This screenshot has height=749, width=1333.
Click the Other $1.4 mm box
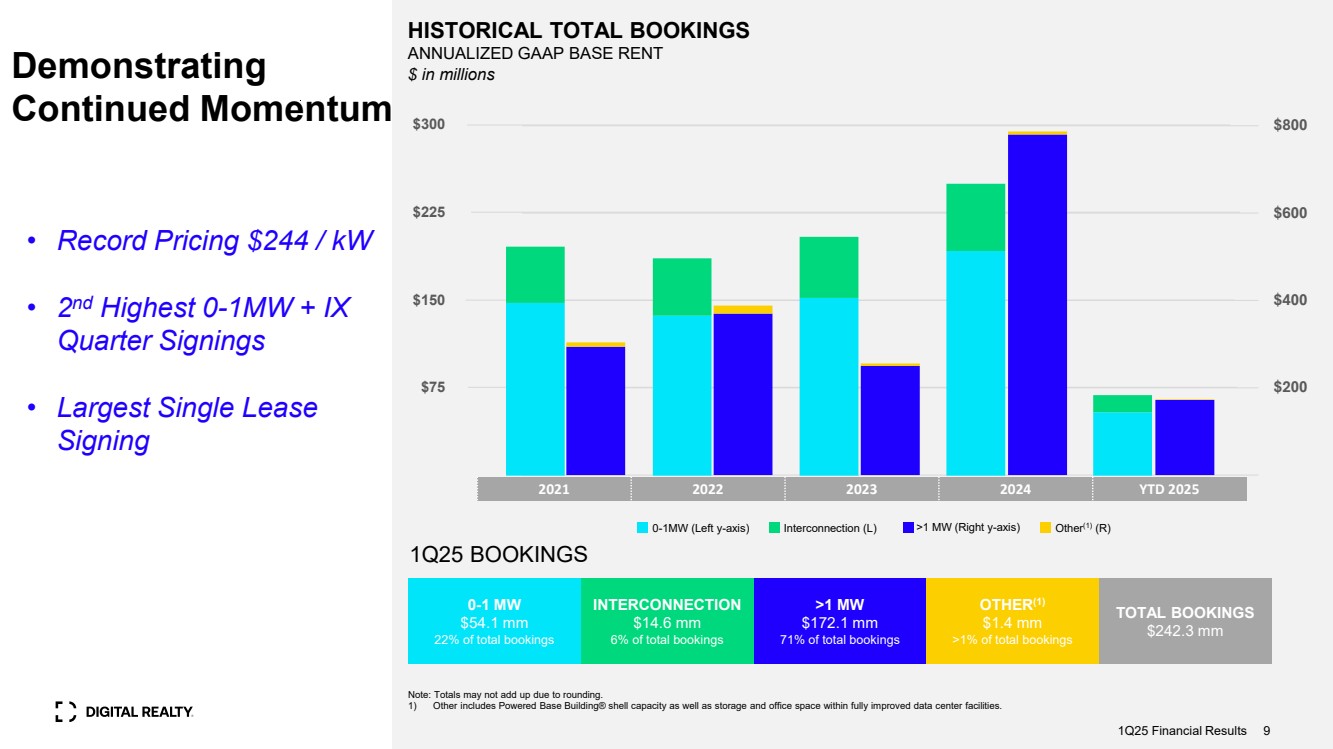click(1012, 621)
